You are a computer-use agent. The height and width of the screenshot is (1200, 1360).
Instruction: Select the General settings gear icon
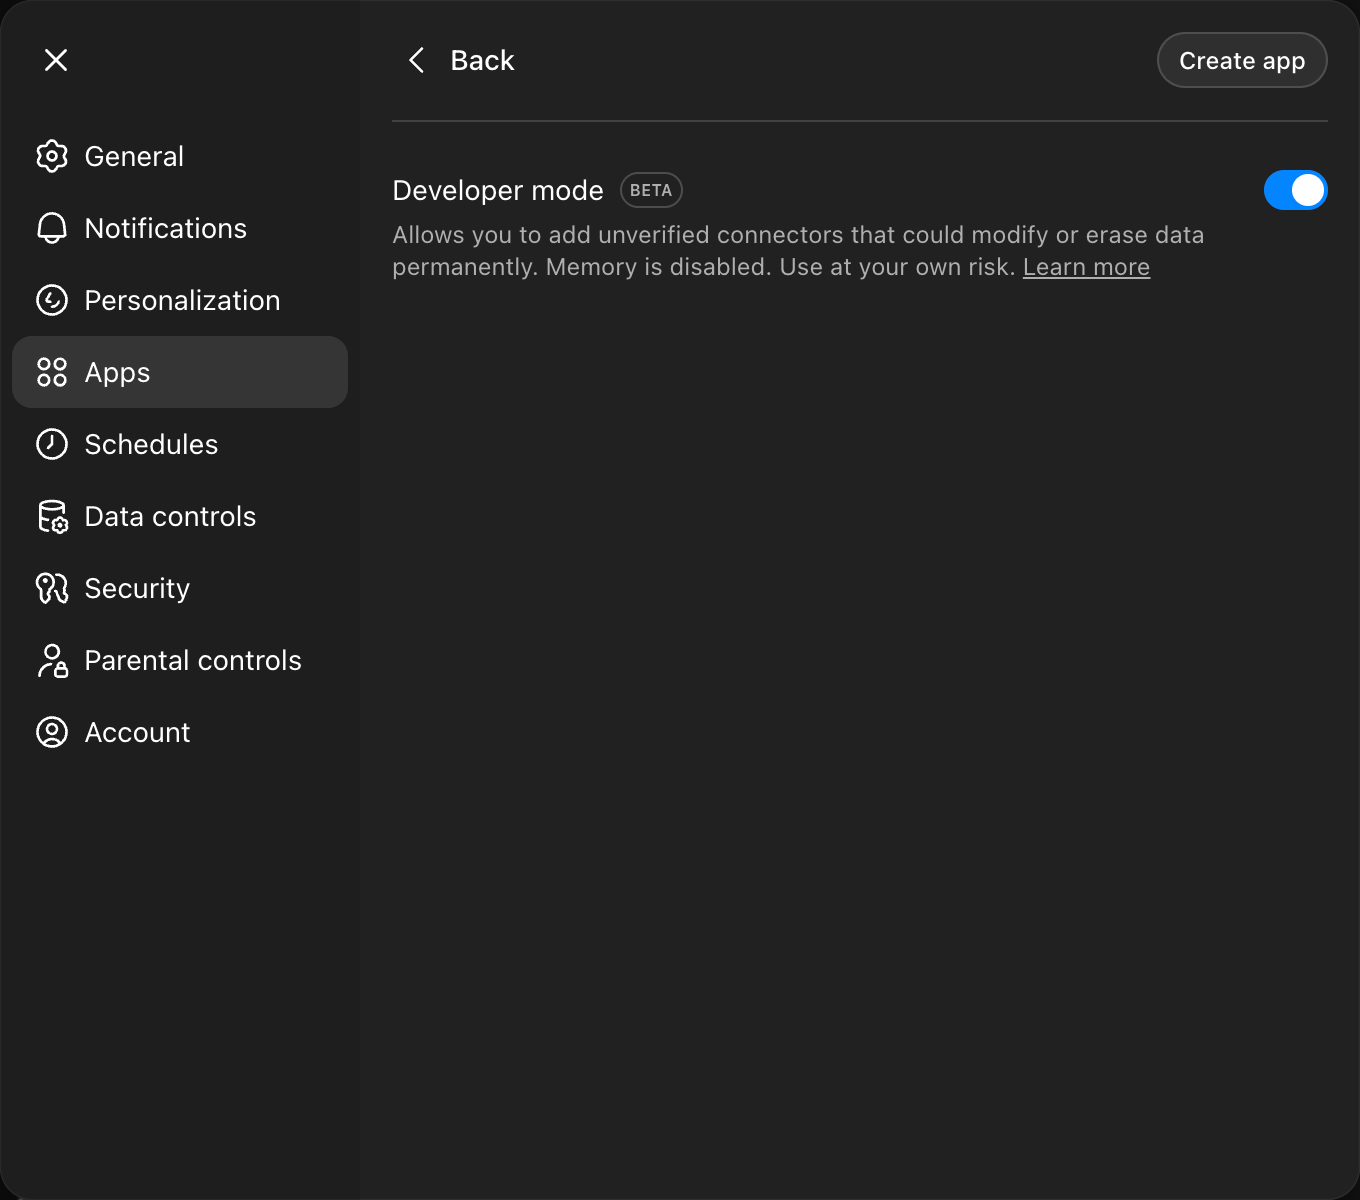pos(52,156)
